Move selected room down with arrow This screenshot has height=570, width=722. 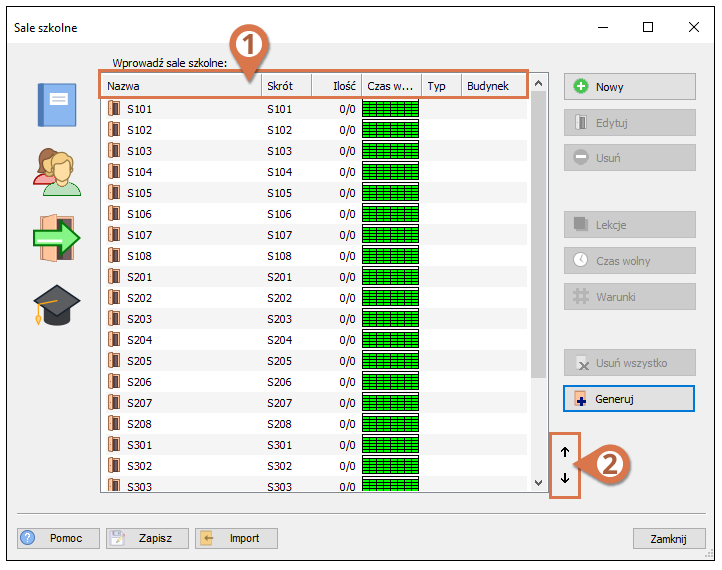pos(565,478)
